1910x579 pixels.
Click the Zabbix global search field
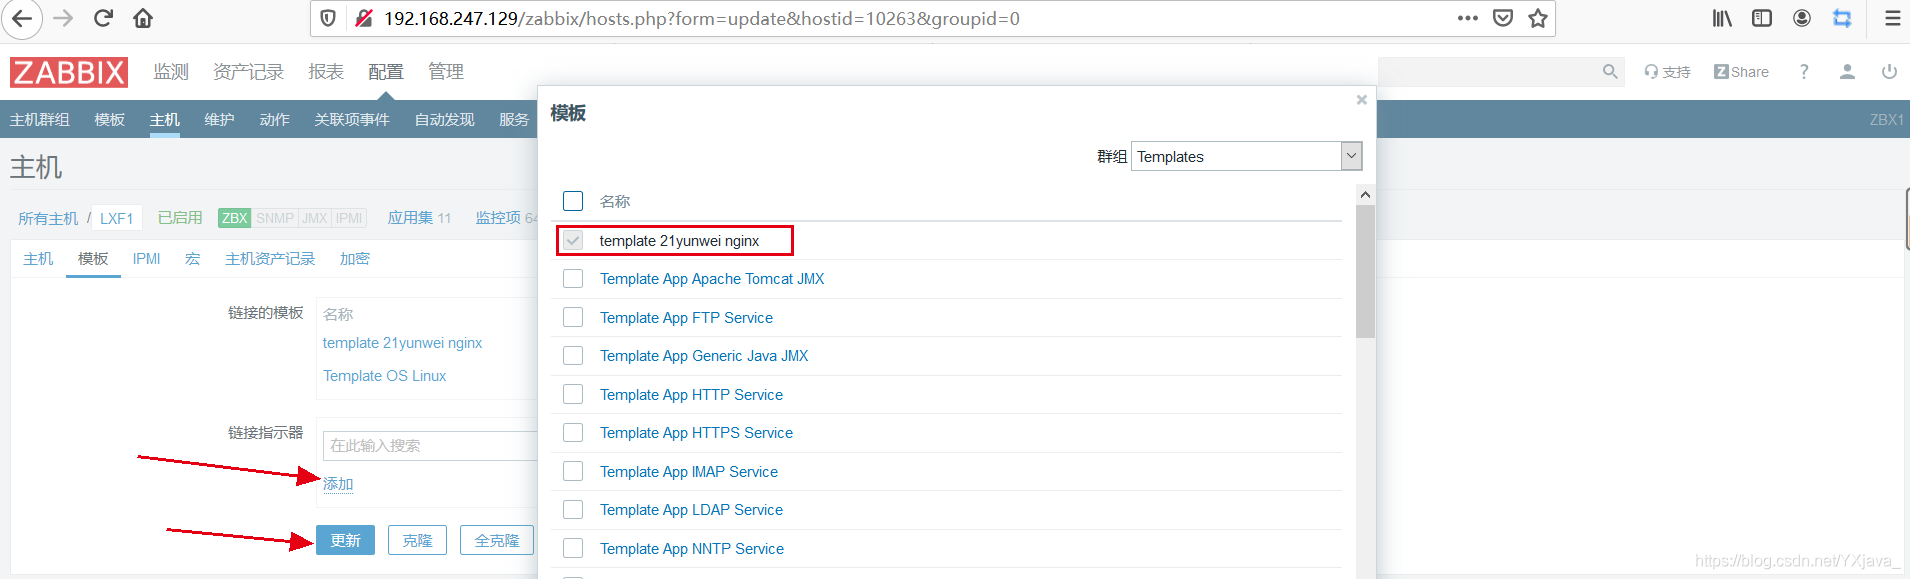pos(1499,72)
